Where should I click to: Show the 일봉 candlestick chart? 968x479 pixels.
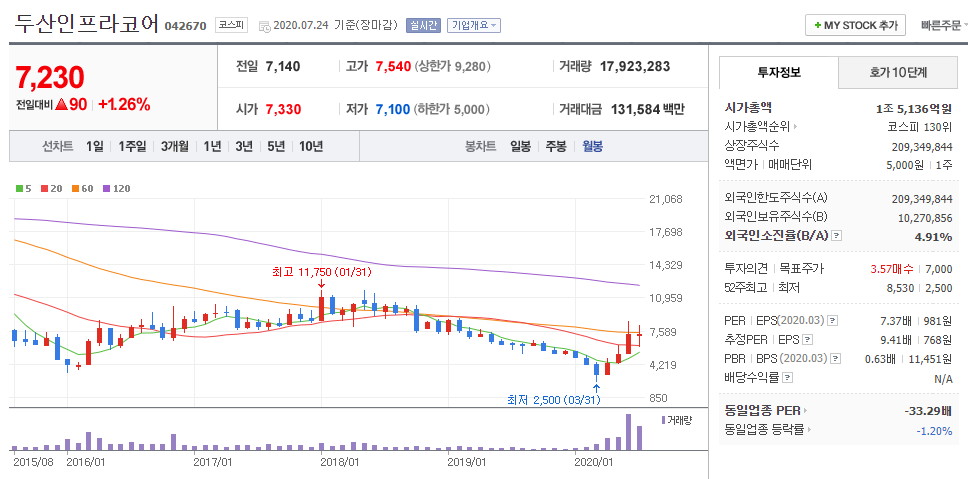tap(520, 146)
